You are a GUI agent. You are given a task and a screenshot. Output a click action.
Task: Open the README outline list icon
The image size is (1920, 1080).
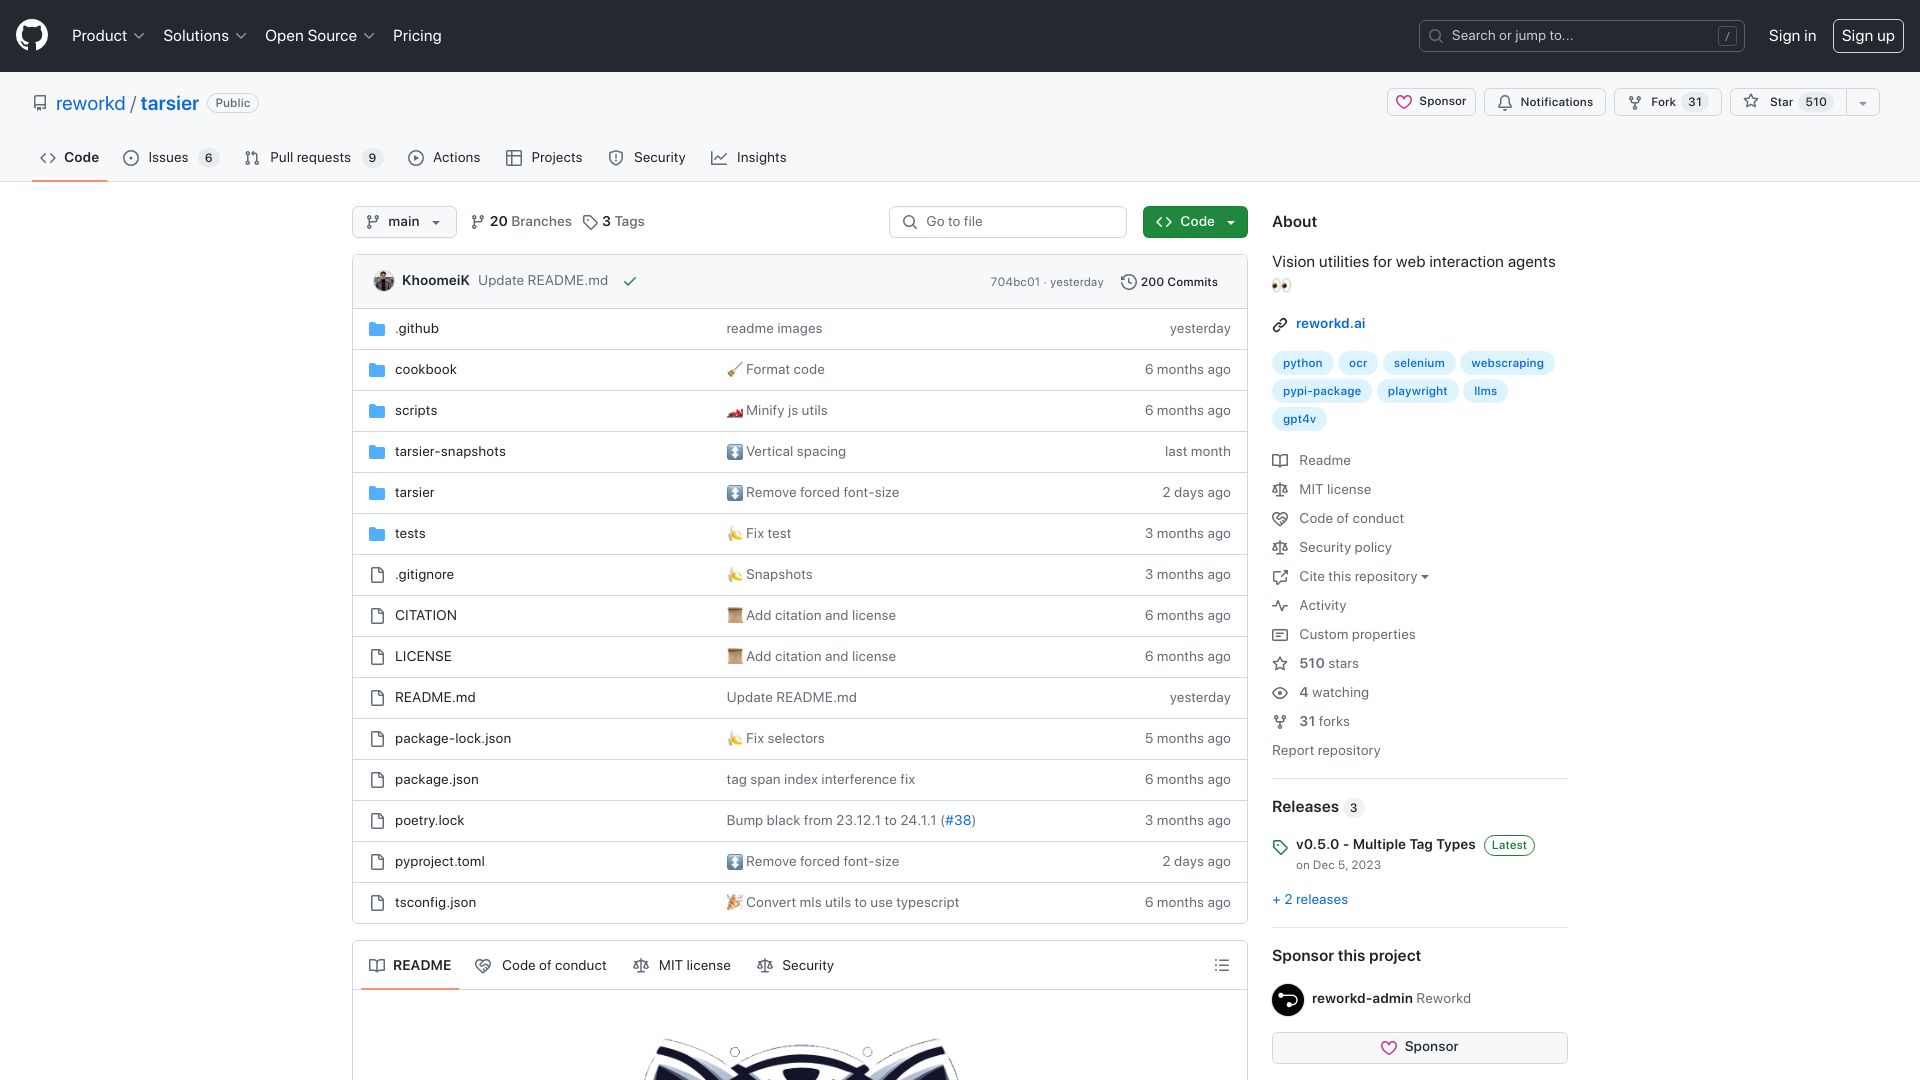pyautogui.click(x=1221, y=965)
